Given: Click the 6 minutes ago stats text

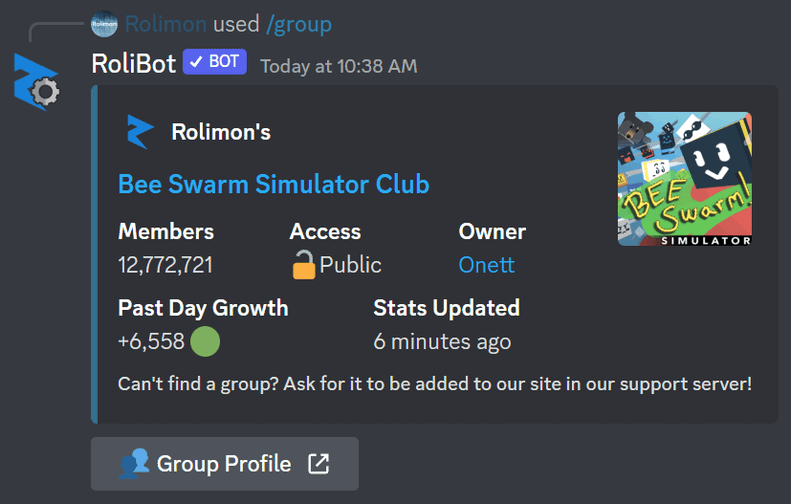Looking at the screenshot, I should (x=442, y=342).
